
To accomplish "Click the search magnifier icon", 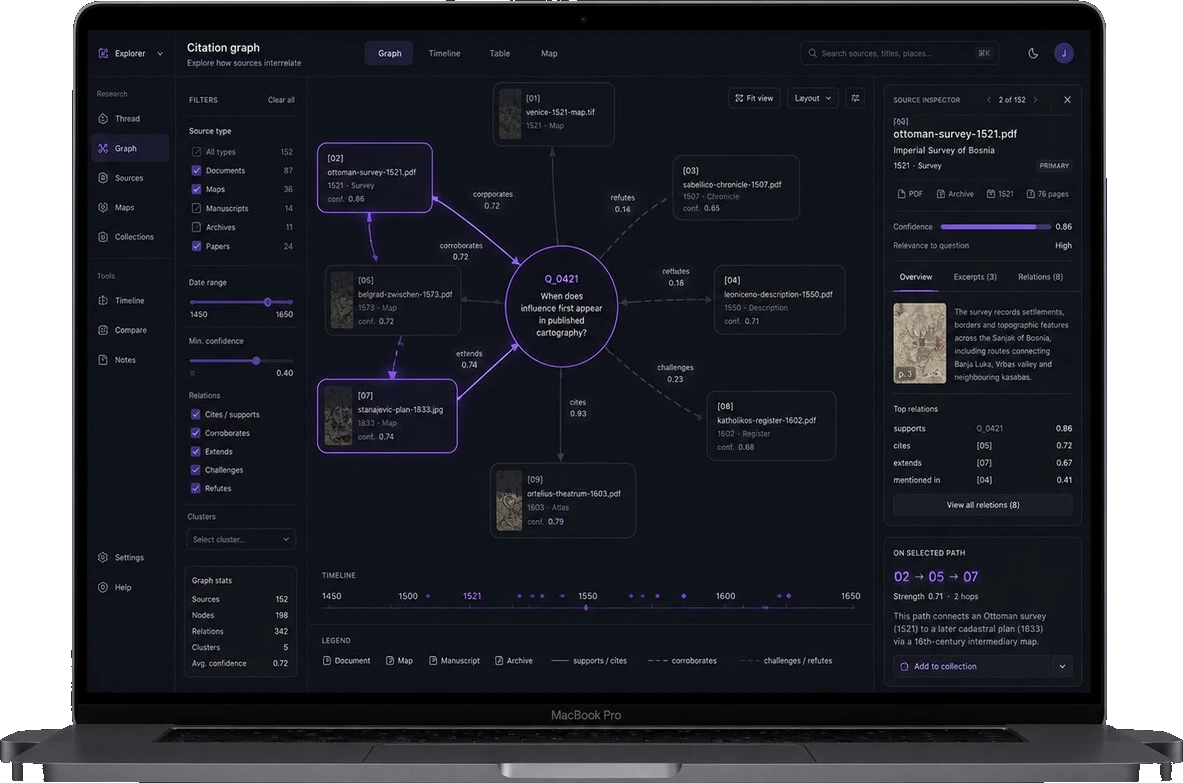I will click(813, 54).
